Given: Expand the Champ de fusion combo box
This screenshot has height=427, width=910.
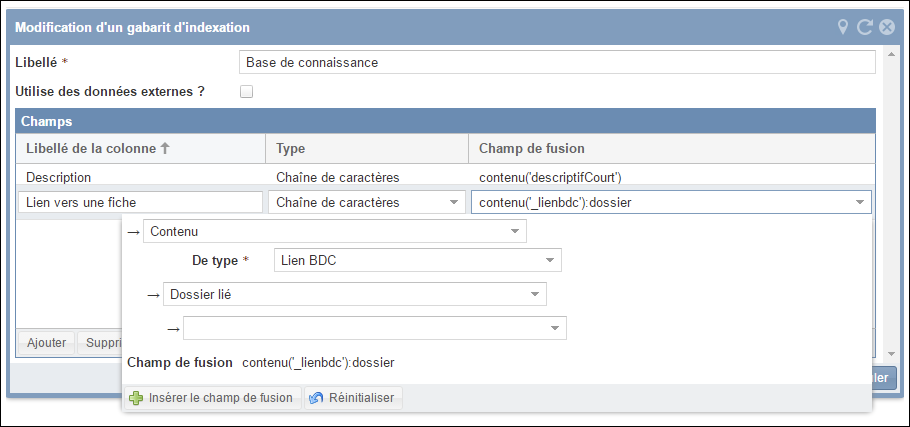Looking at the screenshot, I should [x=859, y=203].
